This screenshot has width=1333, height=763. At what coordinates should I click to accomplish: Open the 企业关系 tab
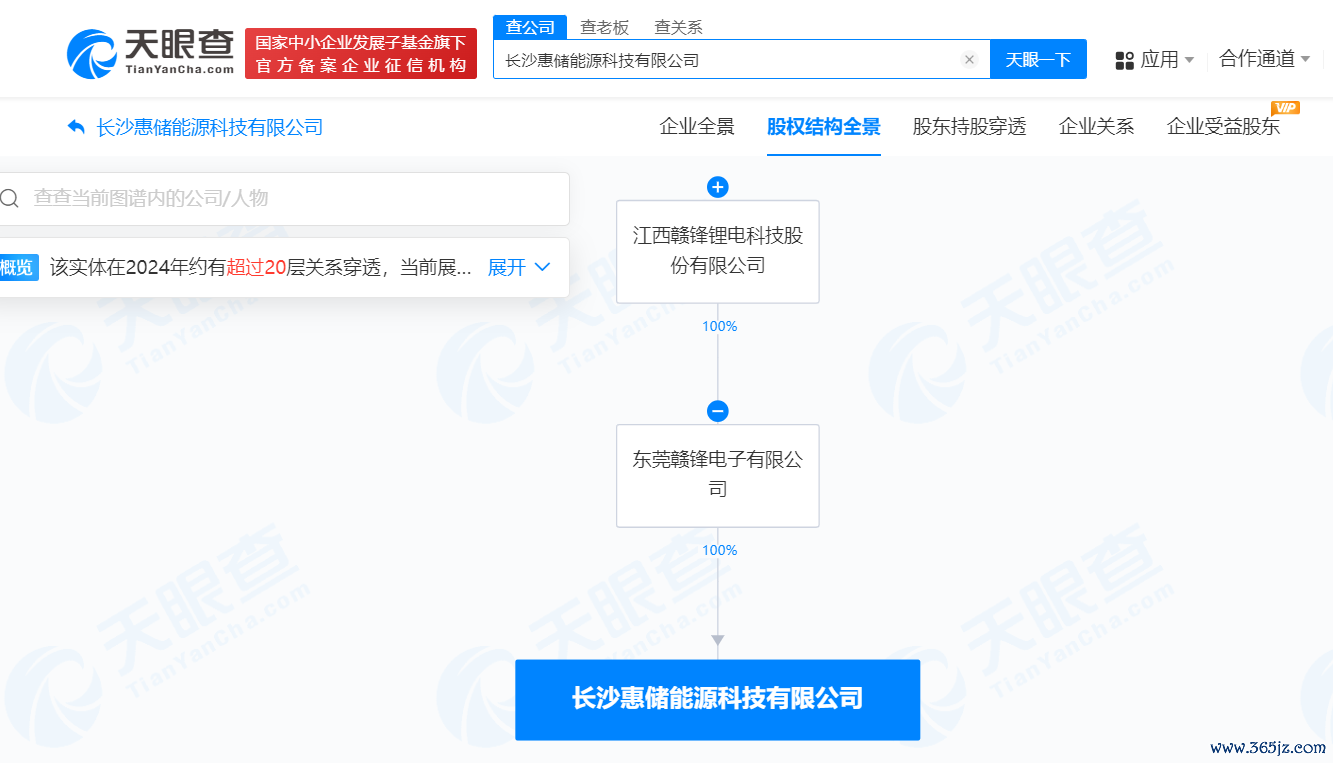[x=1097, y=127]
